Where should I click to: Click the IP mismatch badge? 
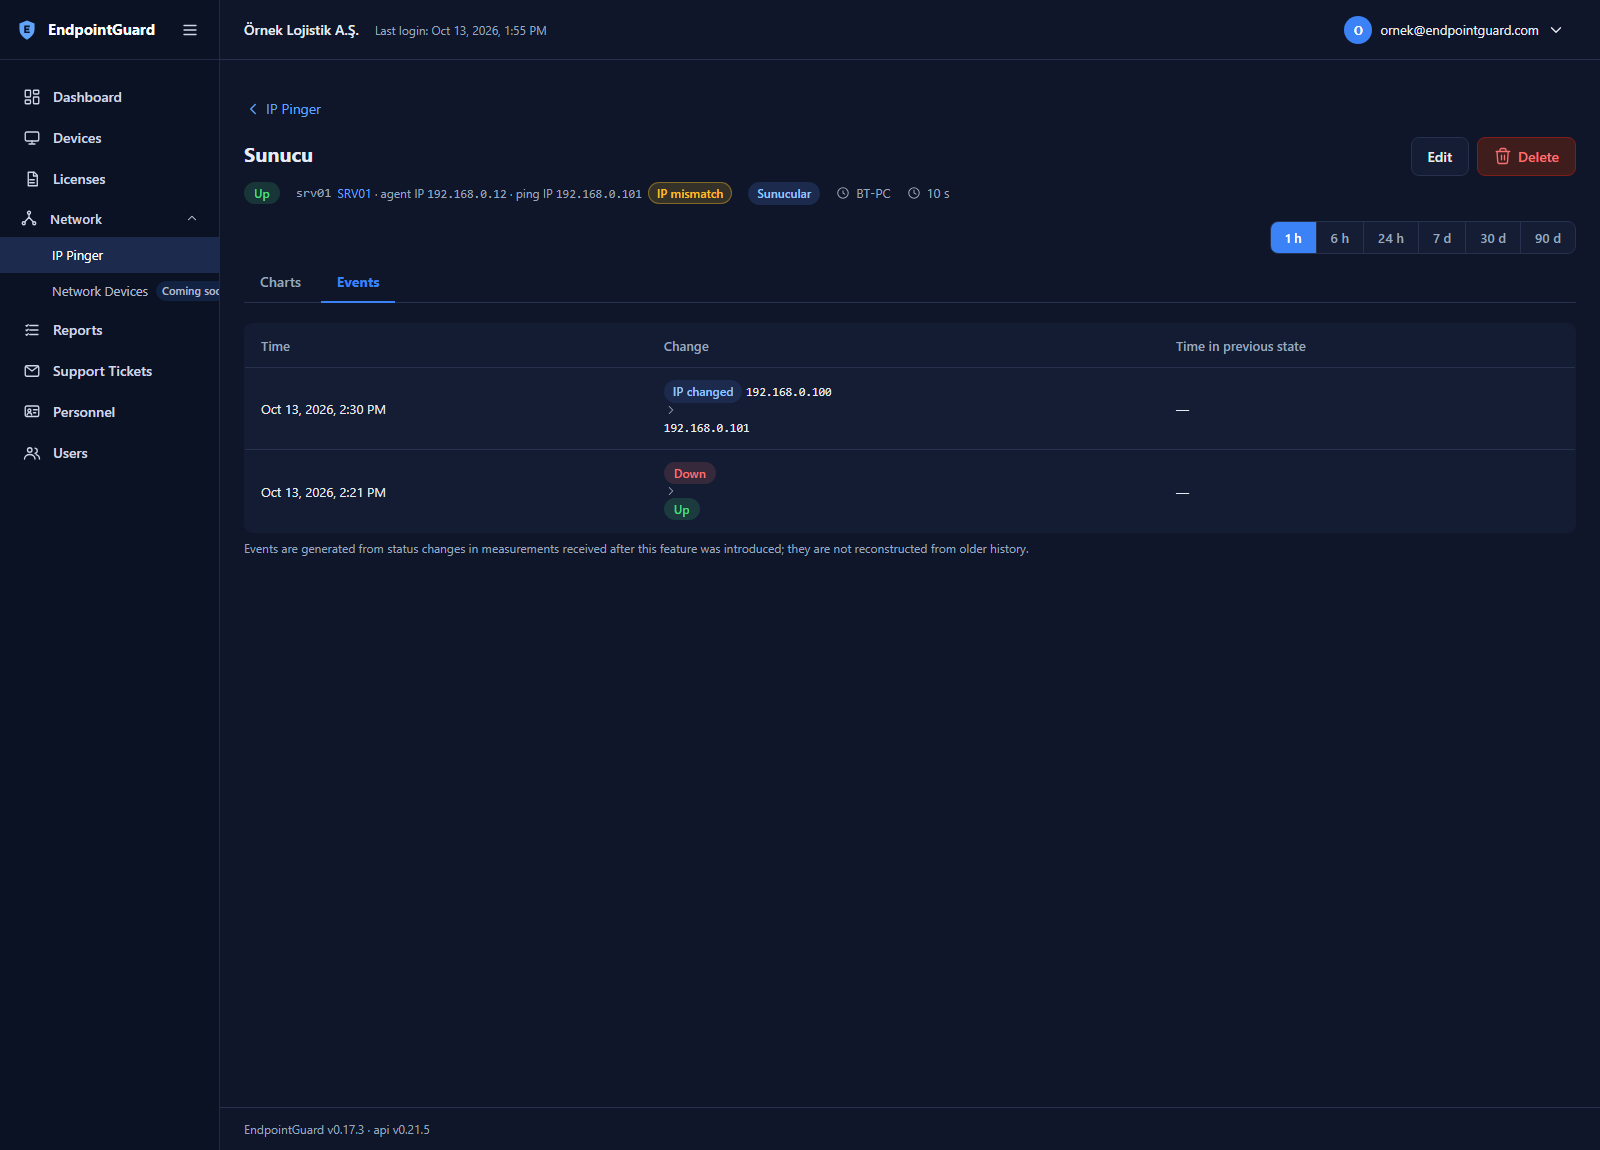(690, 194)
